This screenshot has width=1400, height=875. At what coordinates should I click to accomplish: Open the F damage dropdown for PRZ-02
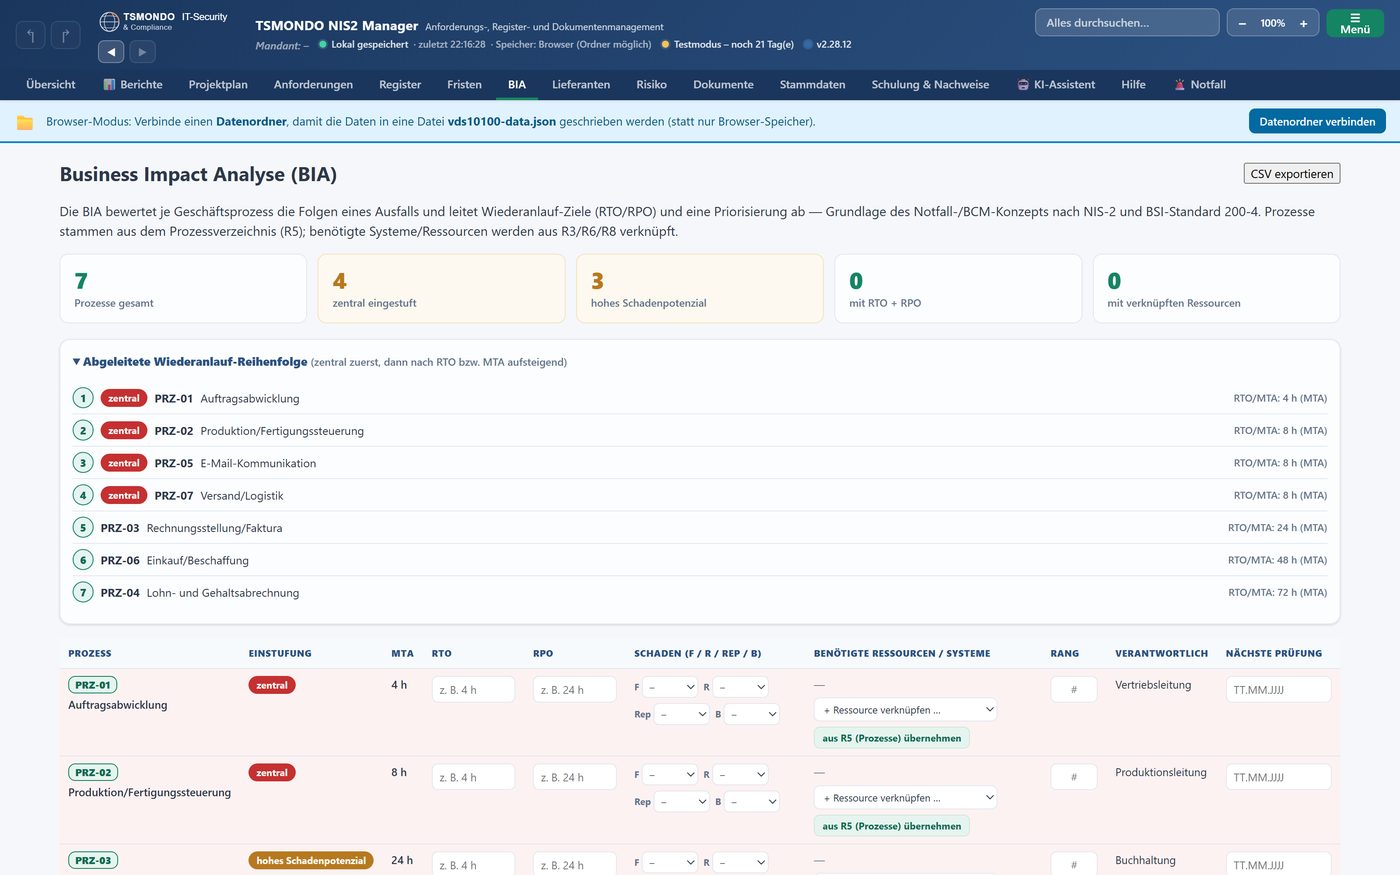click(671, 774)
